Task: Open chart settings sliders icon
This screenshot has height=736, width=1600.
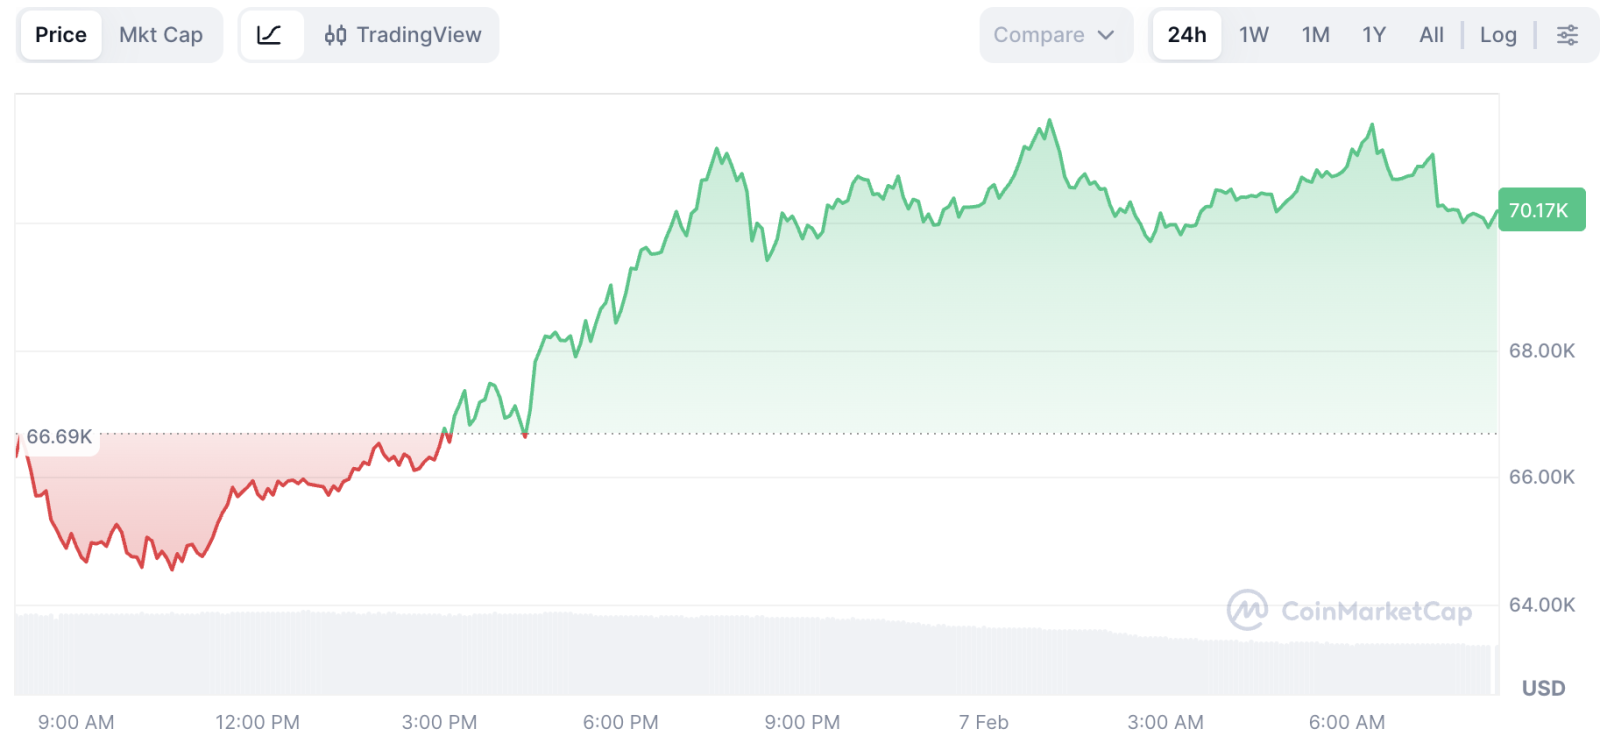Action: 1567,35
